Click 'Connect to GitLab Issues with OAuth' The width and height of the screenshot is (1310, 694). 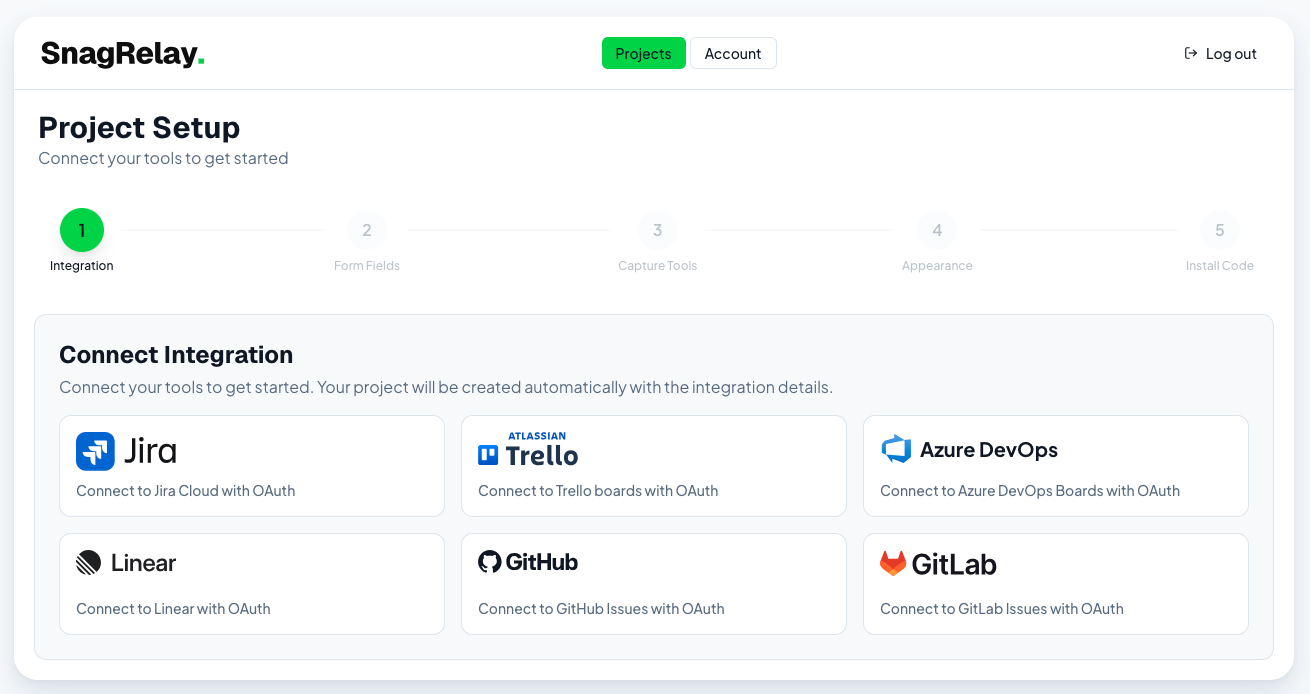pyautogui.click(x=1002, y=609)
